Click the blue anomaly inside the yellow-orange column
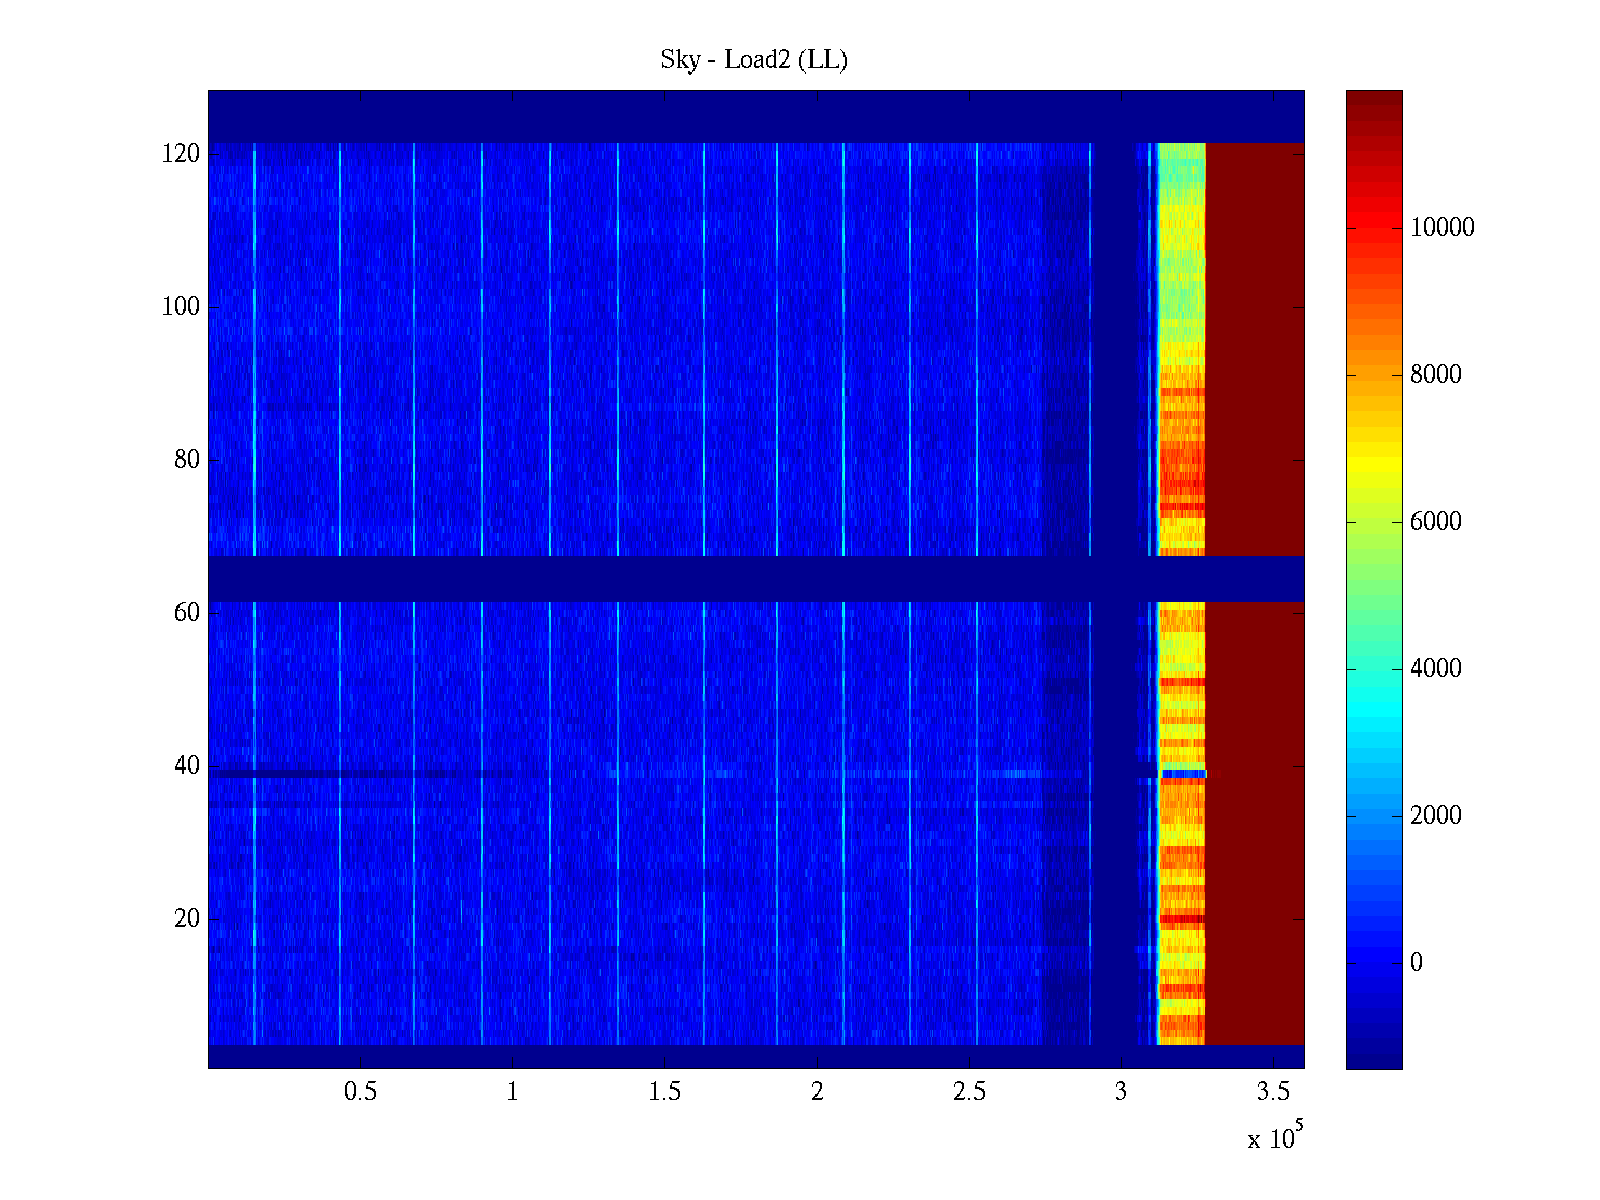 1184,774
